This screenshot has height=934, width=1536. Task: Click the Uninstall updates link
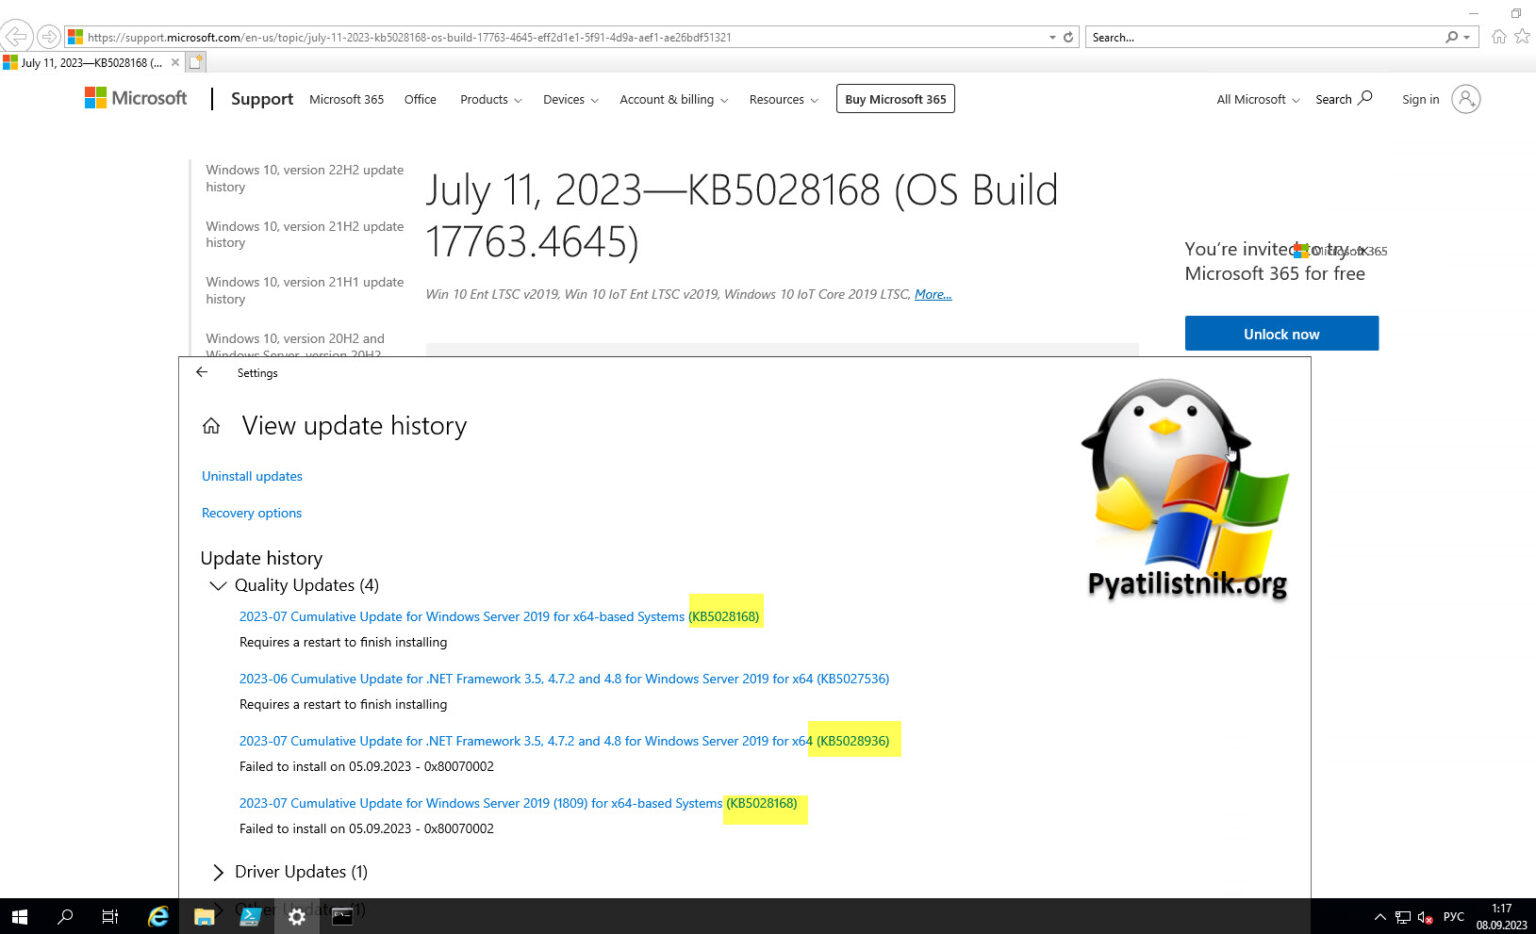pyautogui.click(x=252, y=477)
